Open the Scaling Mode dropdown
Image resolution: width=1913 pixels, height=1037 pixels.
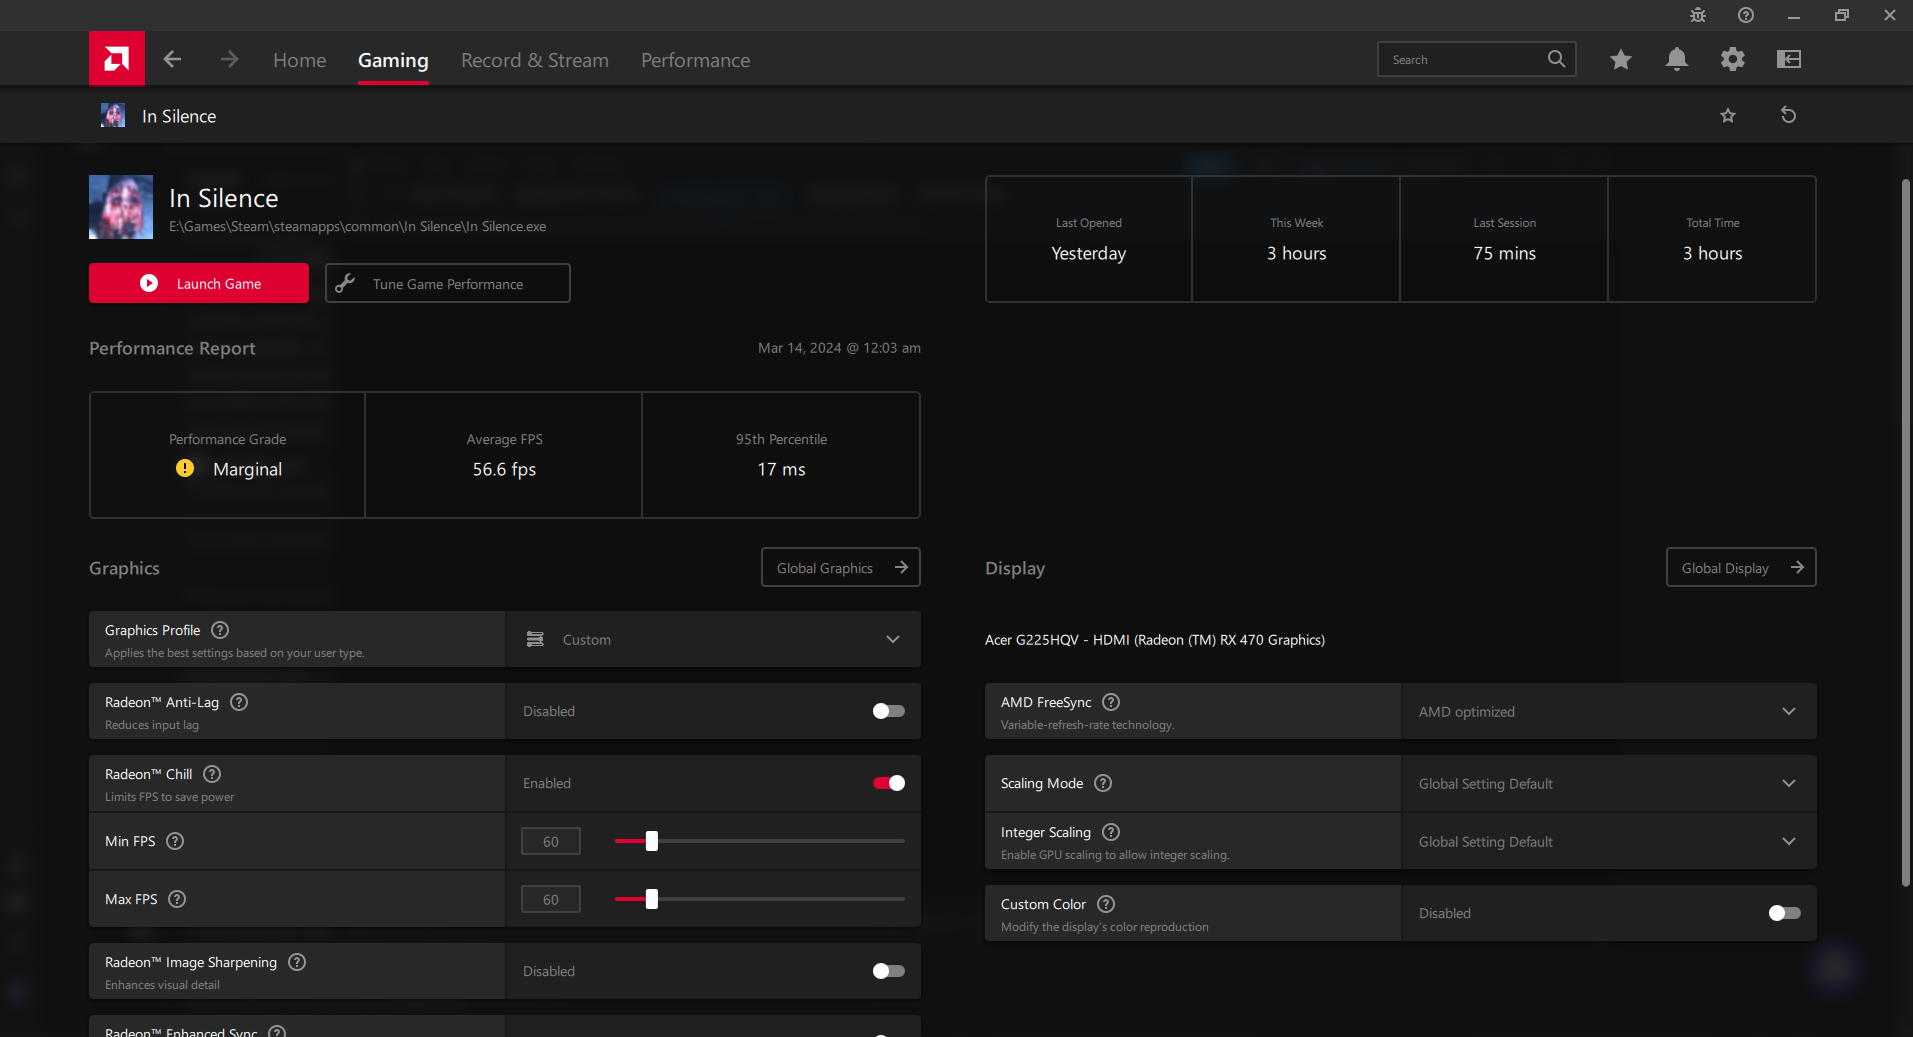pos(1609,783)
